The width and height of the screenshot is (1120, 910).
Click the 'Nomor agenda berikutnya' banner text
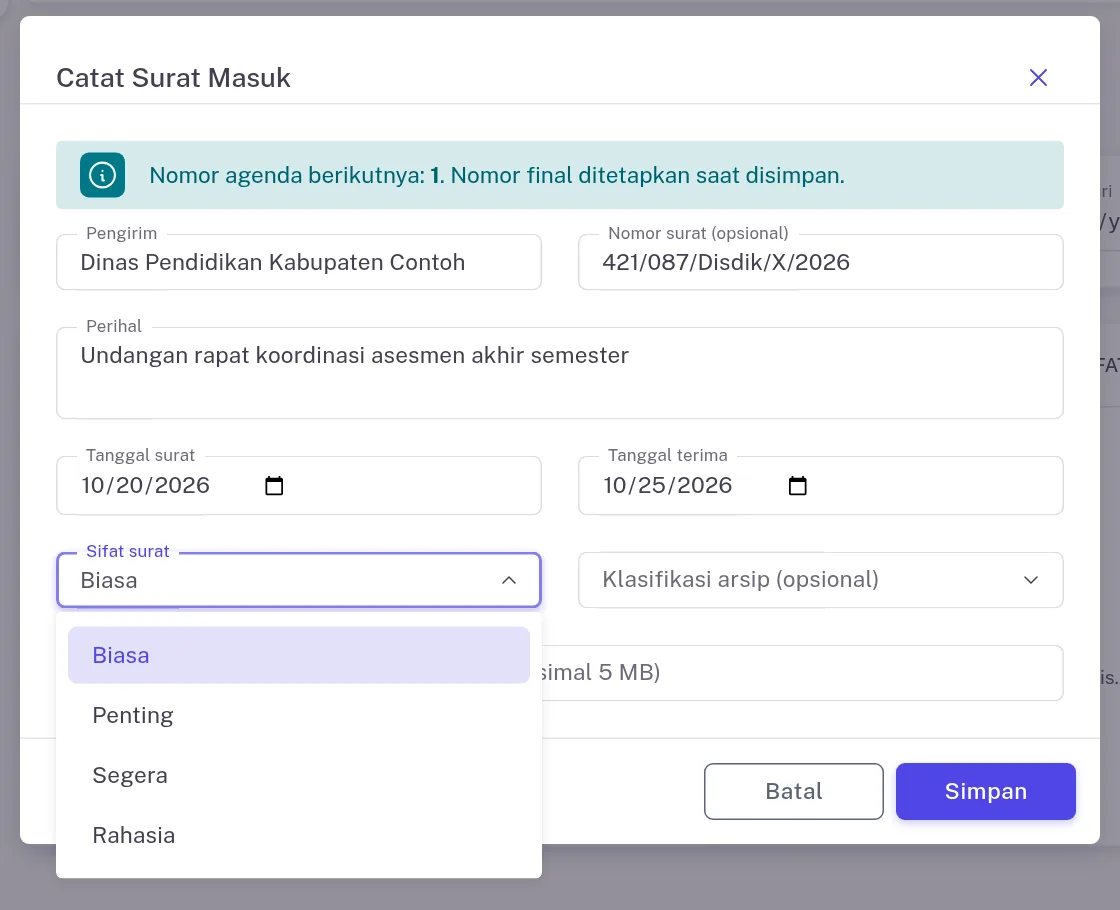point(496,175)
